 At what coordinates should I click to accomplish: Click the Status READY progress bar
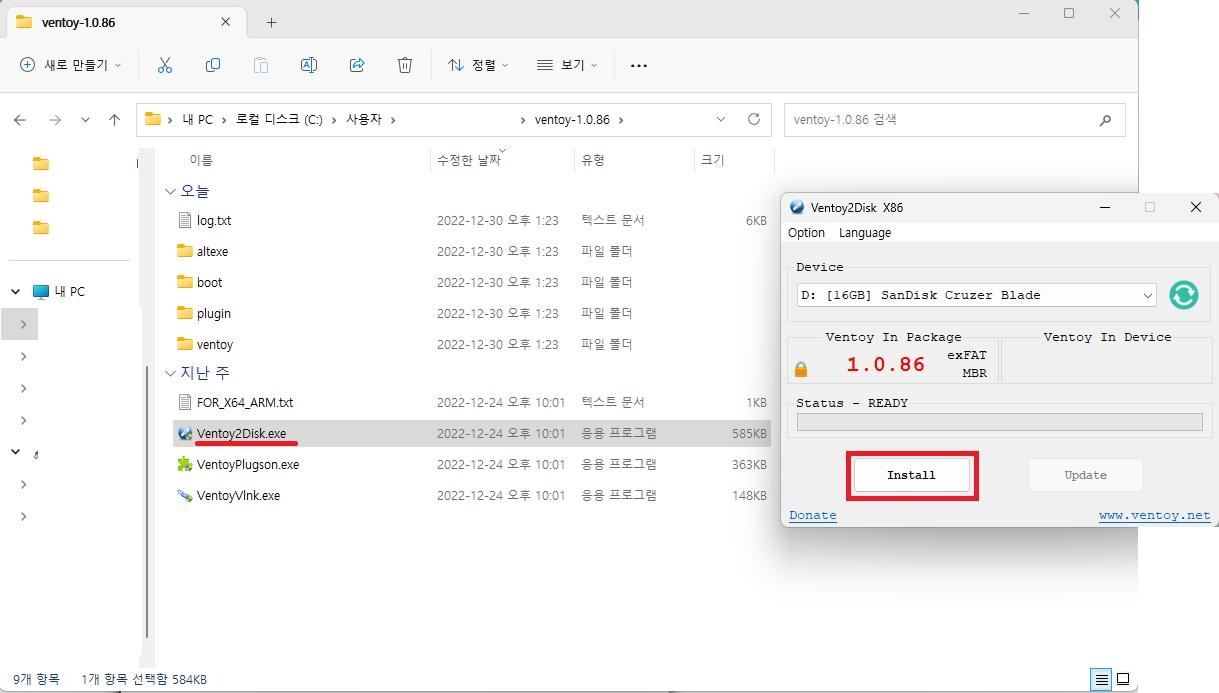[998, 422]
